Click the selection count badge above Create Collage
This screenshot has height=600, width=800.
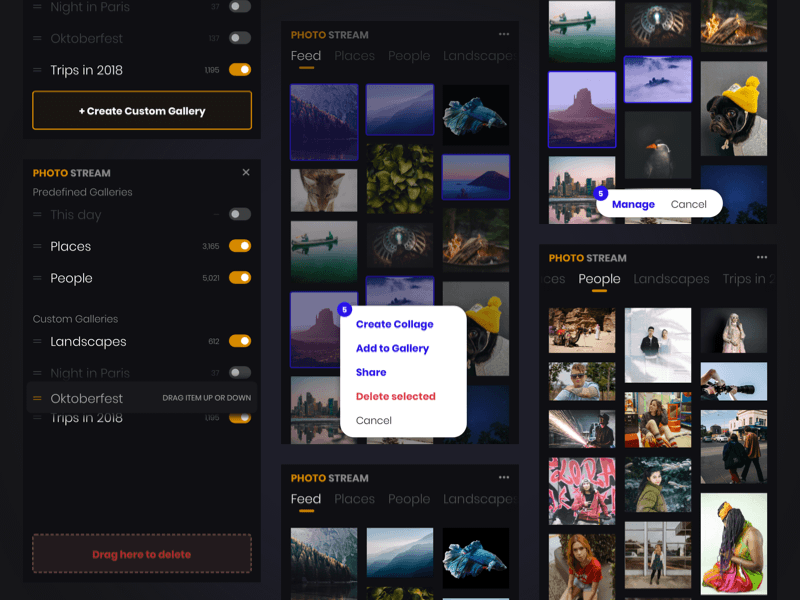pyautogui.click(x=344, y=309)
